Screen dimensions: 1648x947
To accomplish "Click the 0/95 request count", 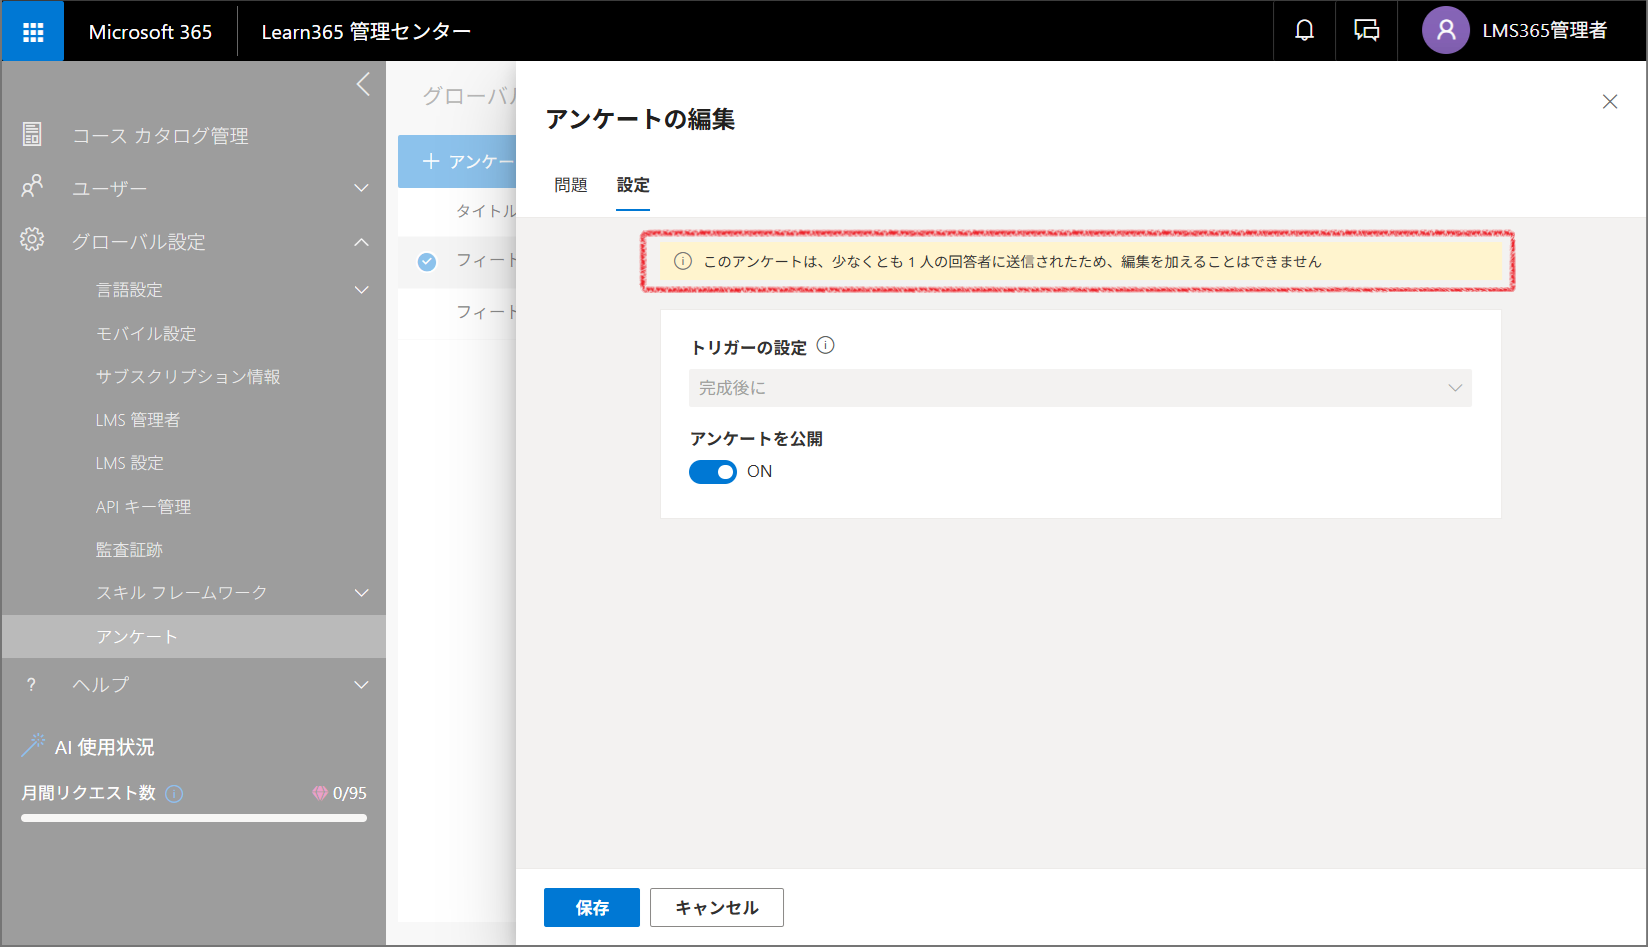I will pos(350,793).
